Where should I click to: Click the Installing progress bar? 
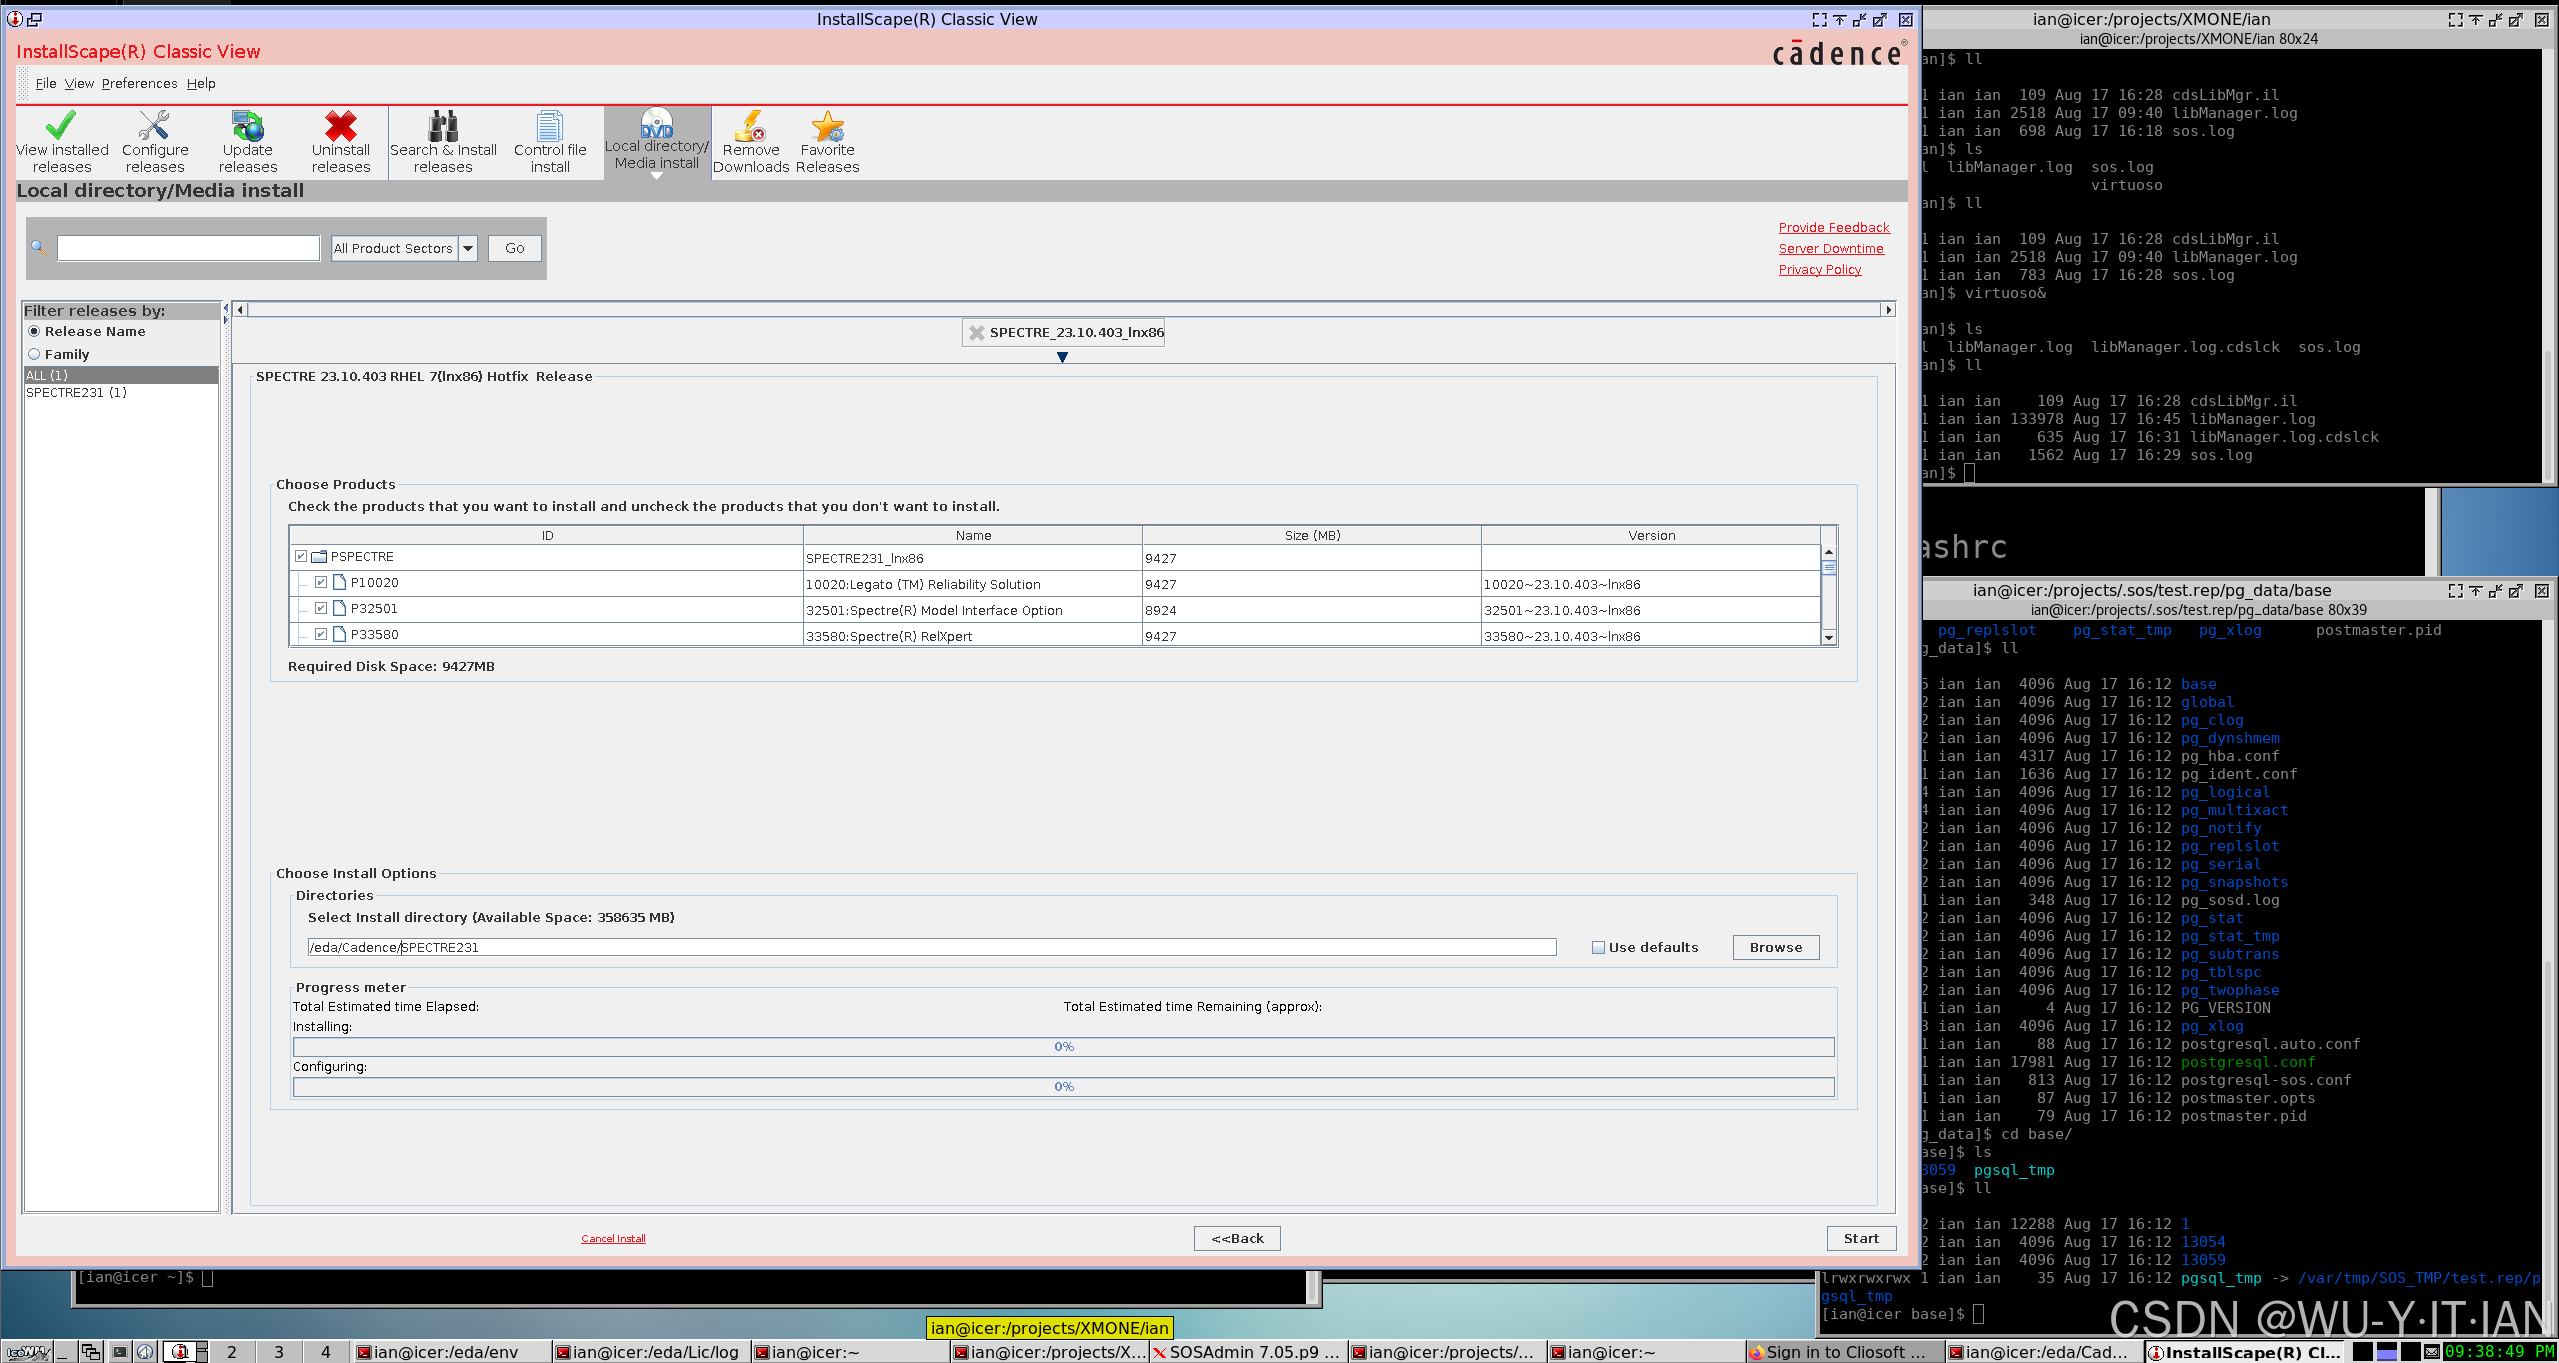1063,1046
